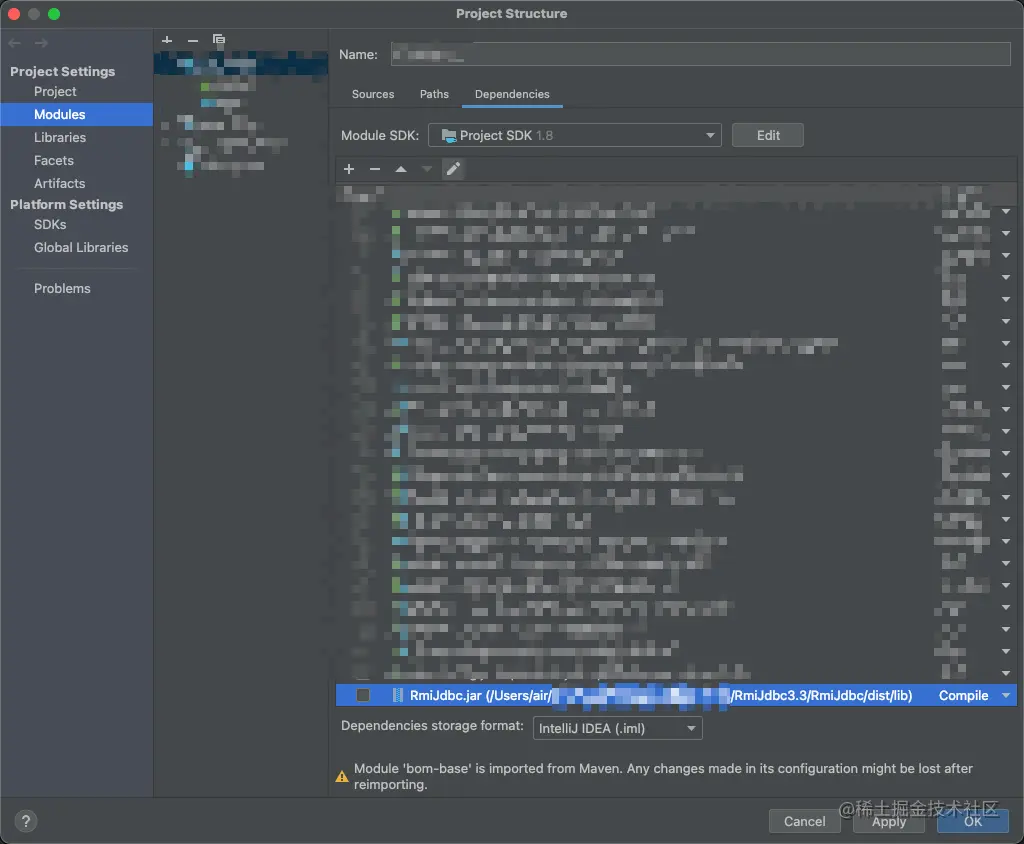
Task: Open Artifacts in the sidebar
Action: (59, 183)
